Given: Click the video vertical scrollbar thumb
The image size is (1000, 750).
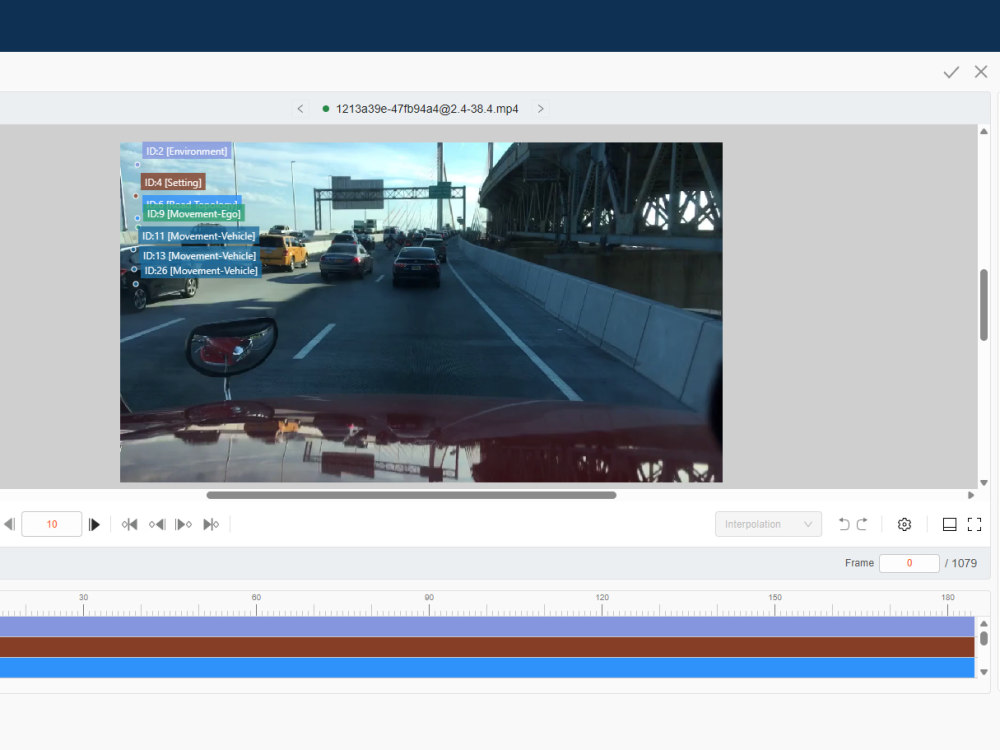Looking at the screenshot, I should 984,305.
